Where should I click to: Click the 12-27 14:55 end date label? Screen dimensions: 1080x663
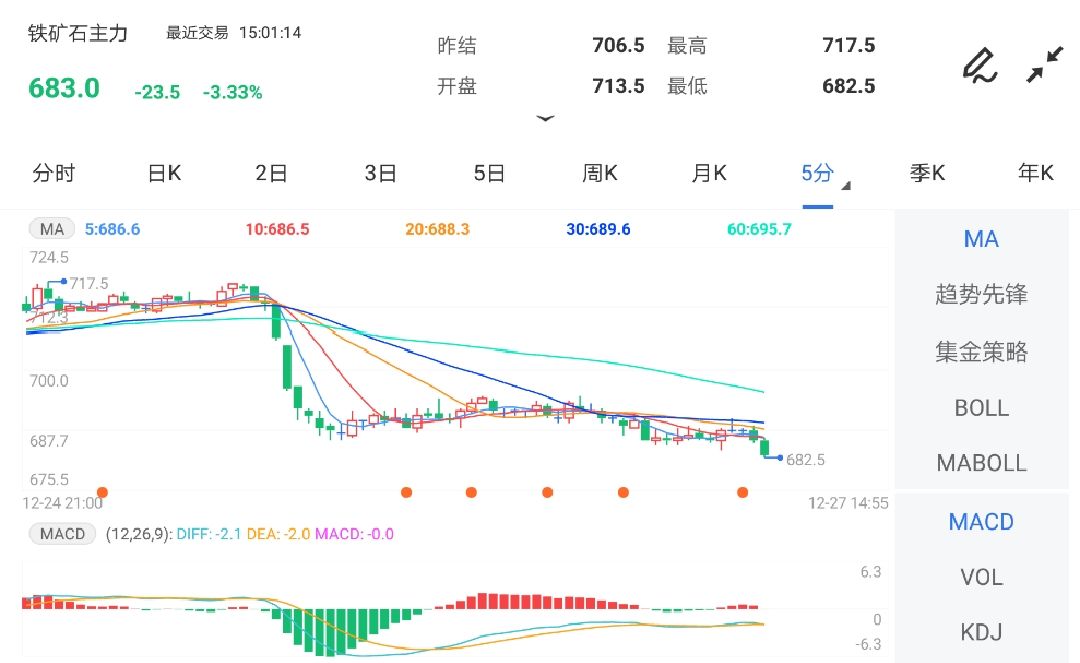(x=848, y=503)
